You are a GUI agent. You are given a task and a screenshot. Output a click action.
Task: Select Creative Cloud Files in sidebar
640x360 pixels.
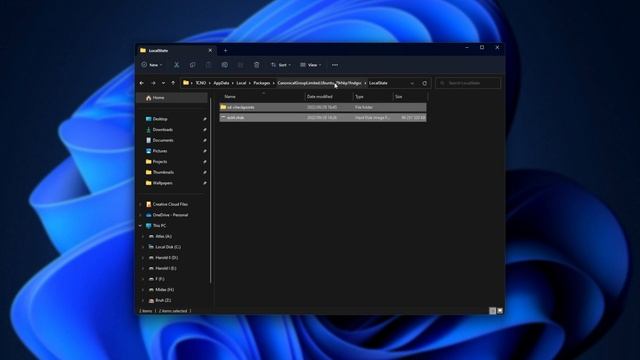click(170, 204)
